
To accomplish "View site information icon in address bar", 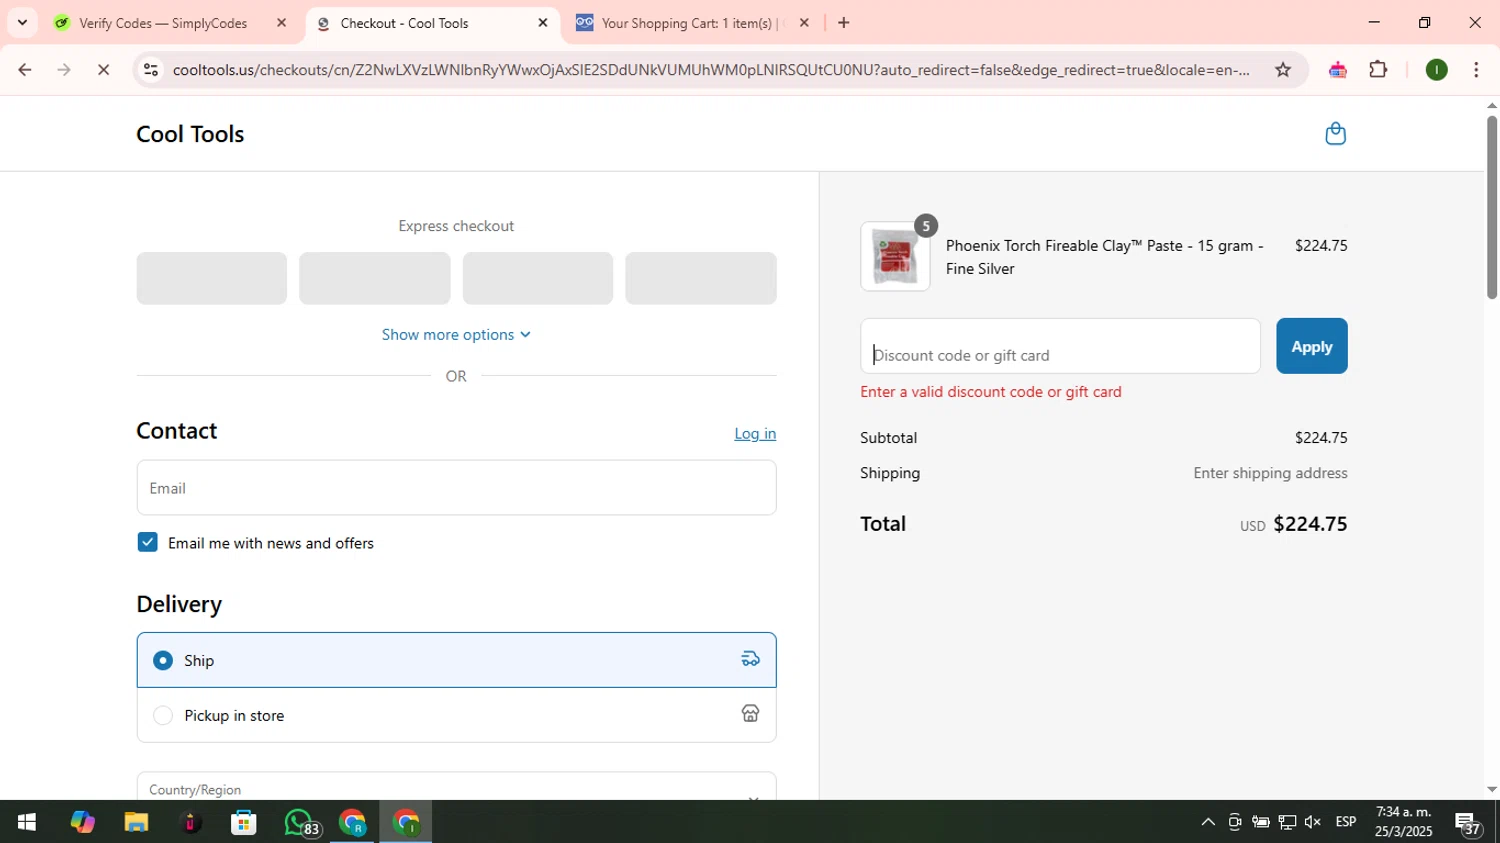I will (151, 69).
